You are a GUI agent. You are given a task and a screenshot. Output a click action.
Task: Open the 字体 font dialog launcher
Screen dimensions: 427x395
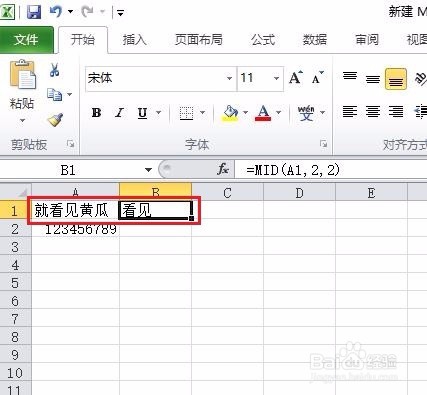pos(323,144)
